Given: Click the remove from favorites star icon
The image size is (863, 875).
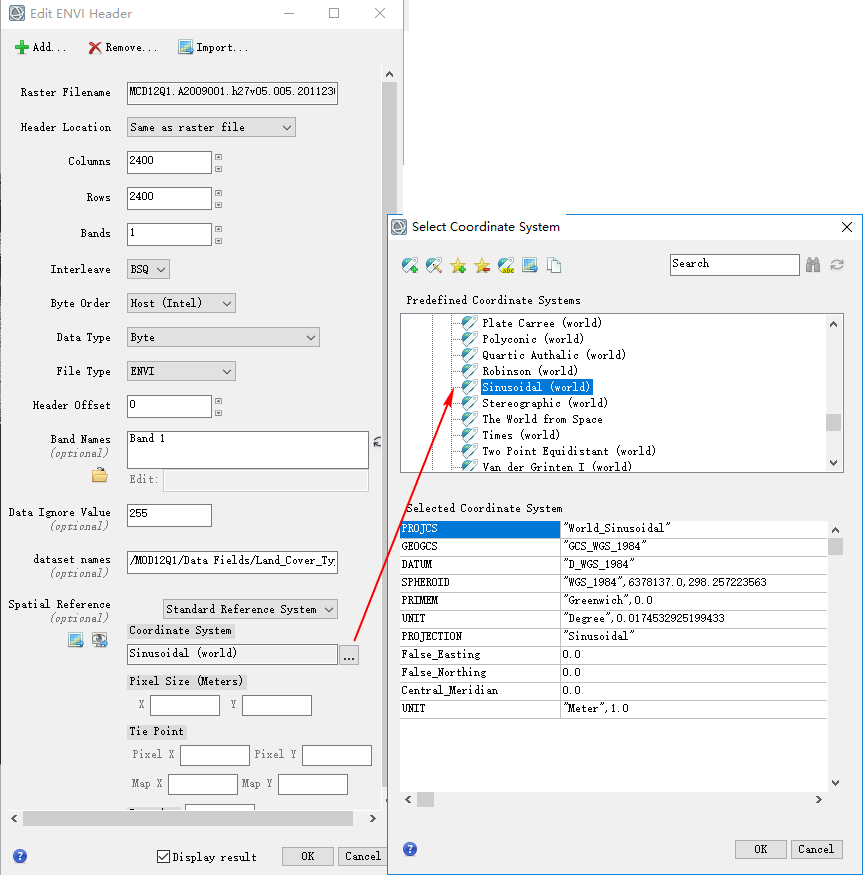Looking at the screenshot, I should coord(482,266).
